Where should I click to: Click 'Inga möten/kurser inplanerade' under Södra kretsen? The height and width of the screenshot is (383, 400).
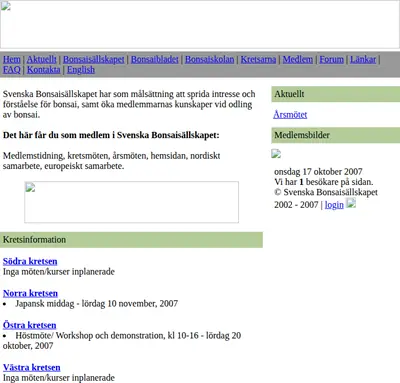coord(59,272)
